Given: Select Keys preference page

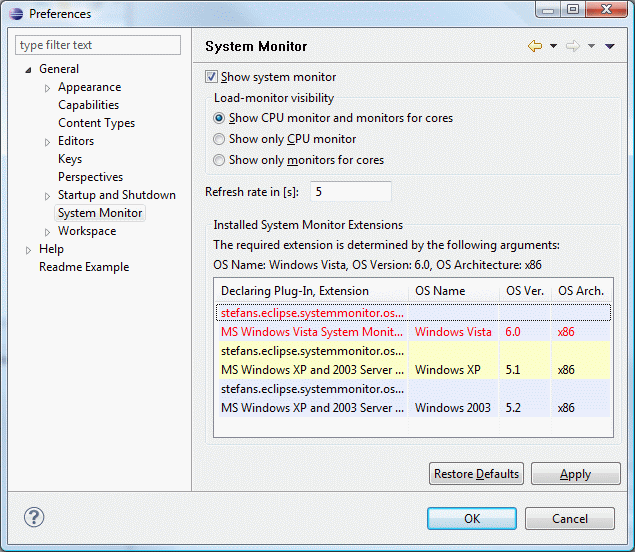Looking at the screenshot, I should [x=70, y=159].
